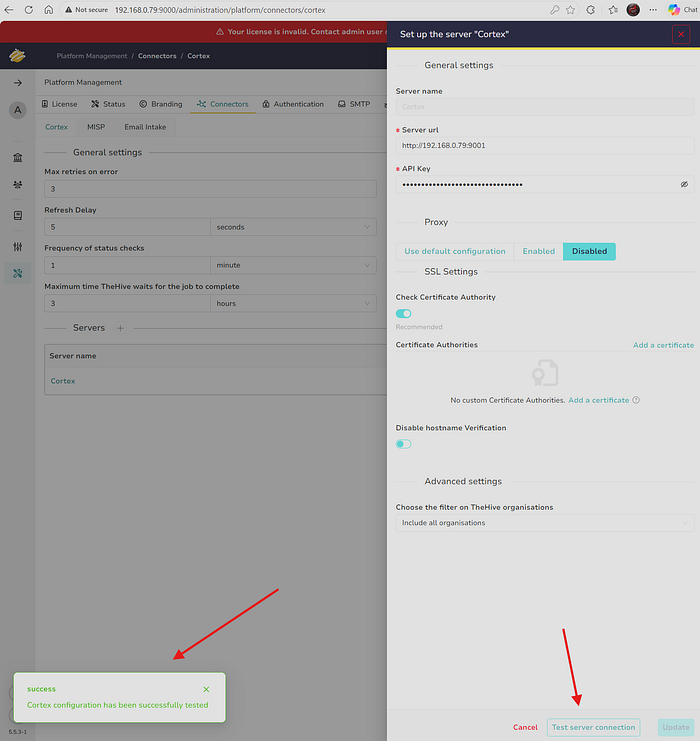Open status check minute unit dropdown
The height and width of the screenshot is (741, 700).
[x=293, y=266]
